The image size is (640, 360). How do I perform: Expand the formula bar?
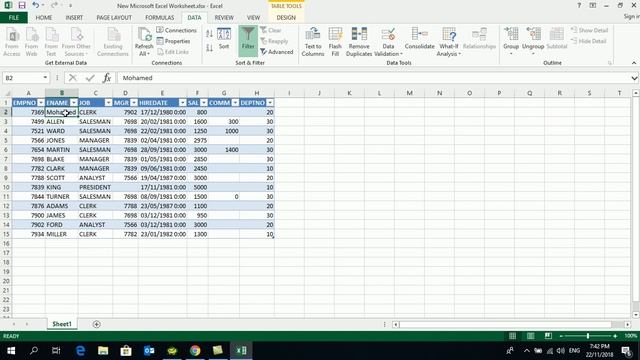tap(634, 78)
